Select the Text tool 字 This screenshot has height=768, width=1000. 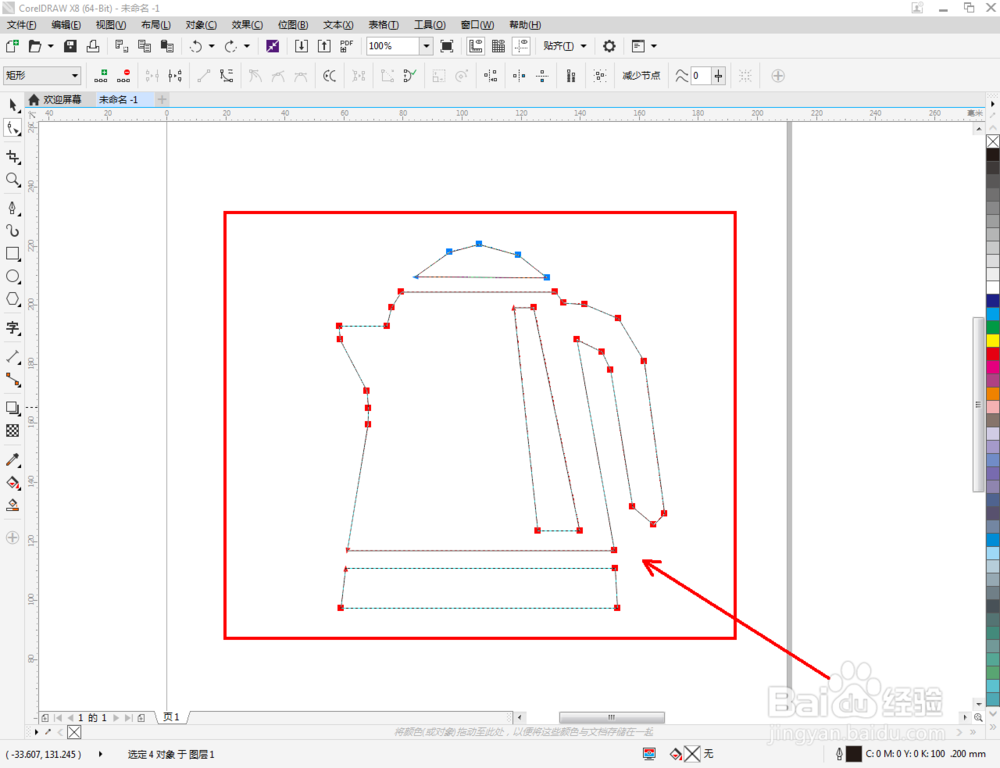point(13,328)
